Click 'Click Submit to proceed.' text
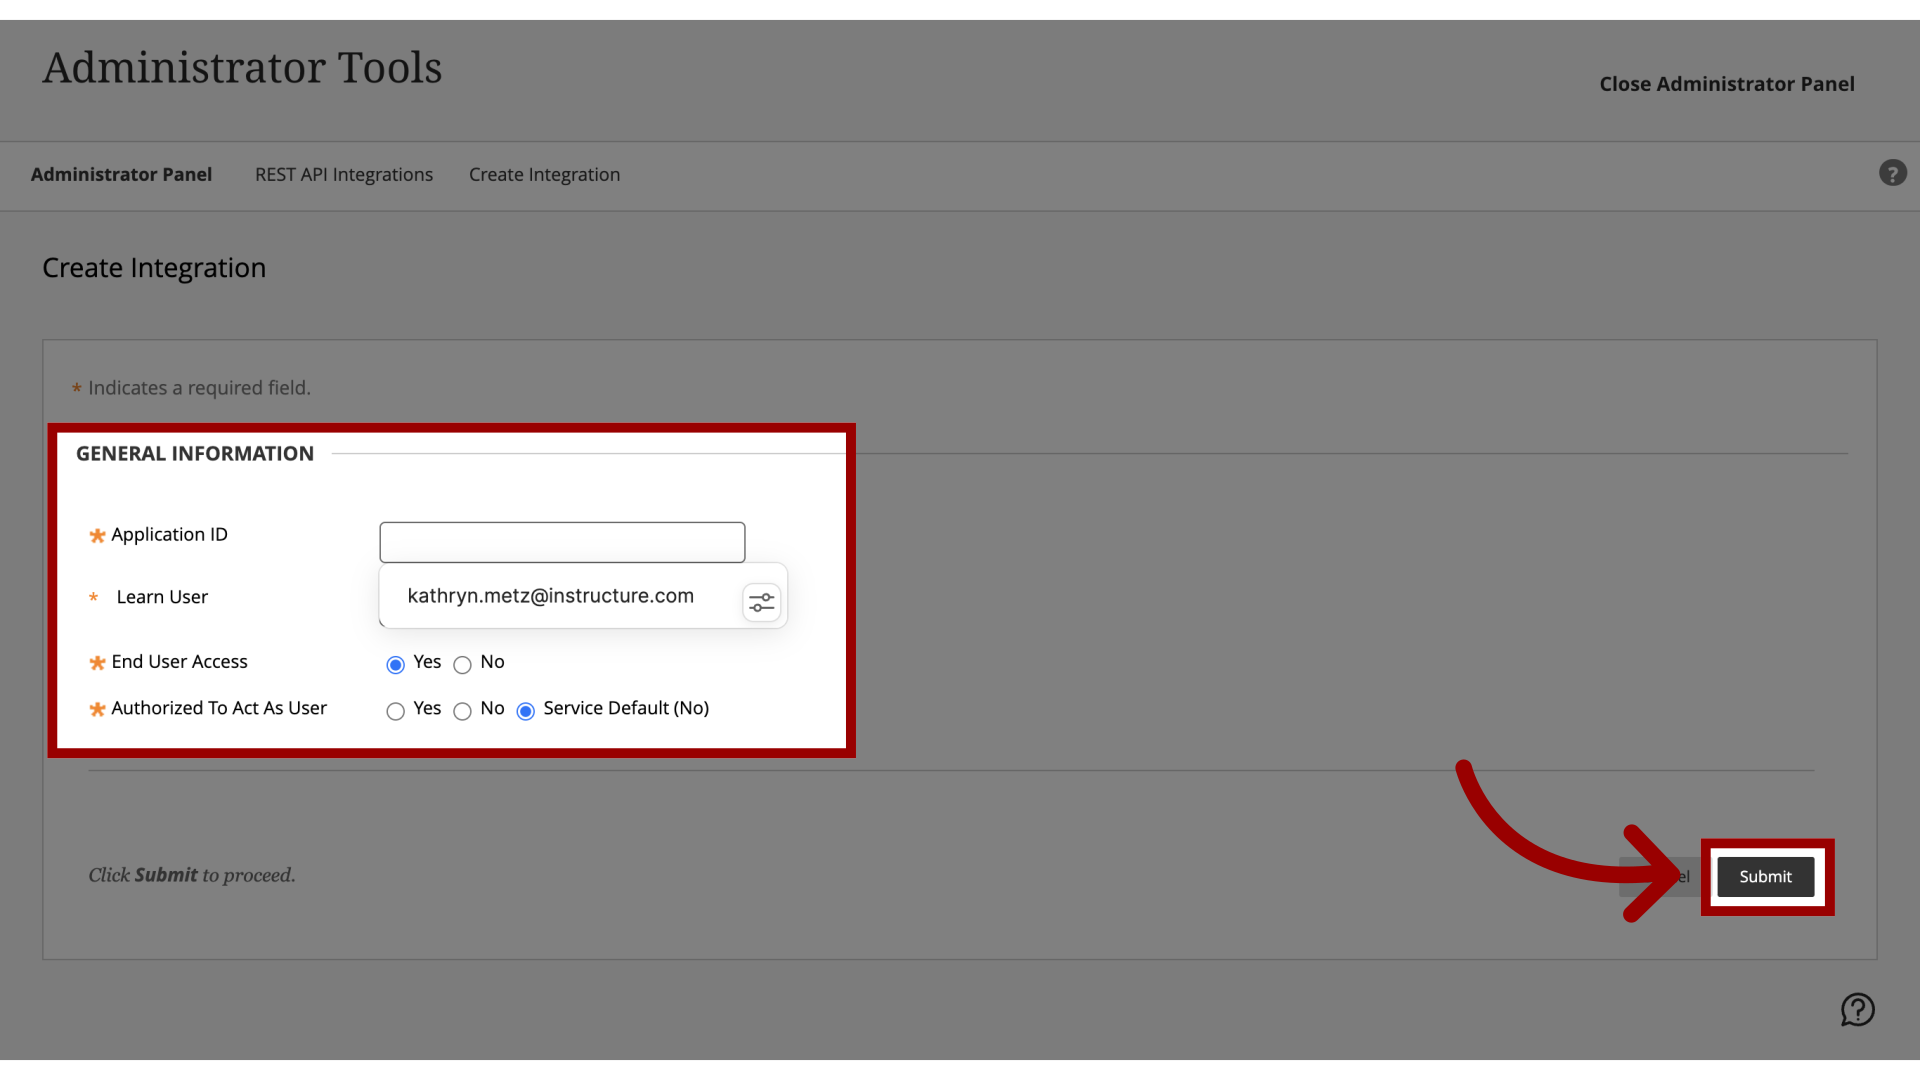Image resolution: width=1920 pixels, height=1080 pixels. (192, 875)
